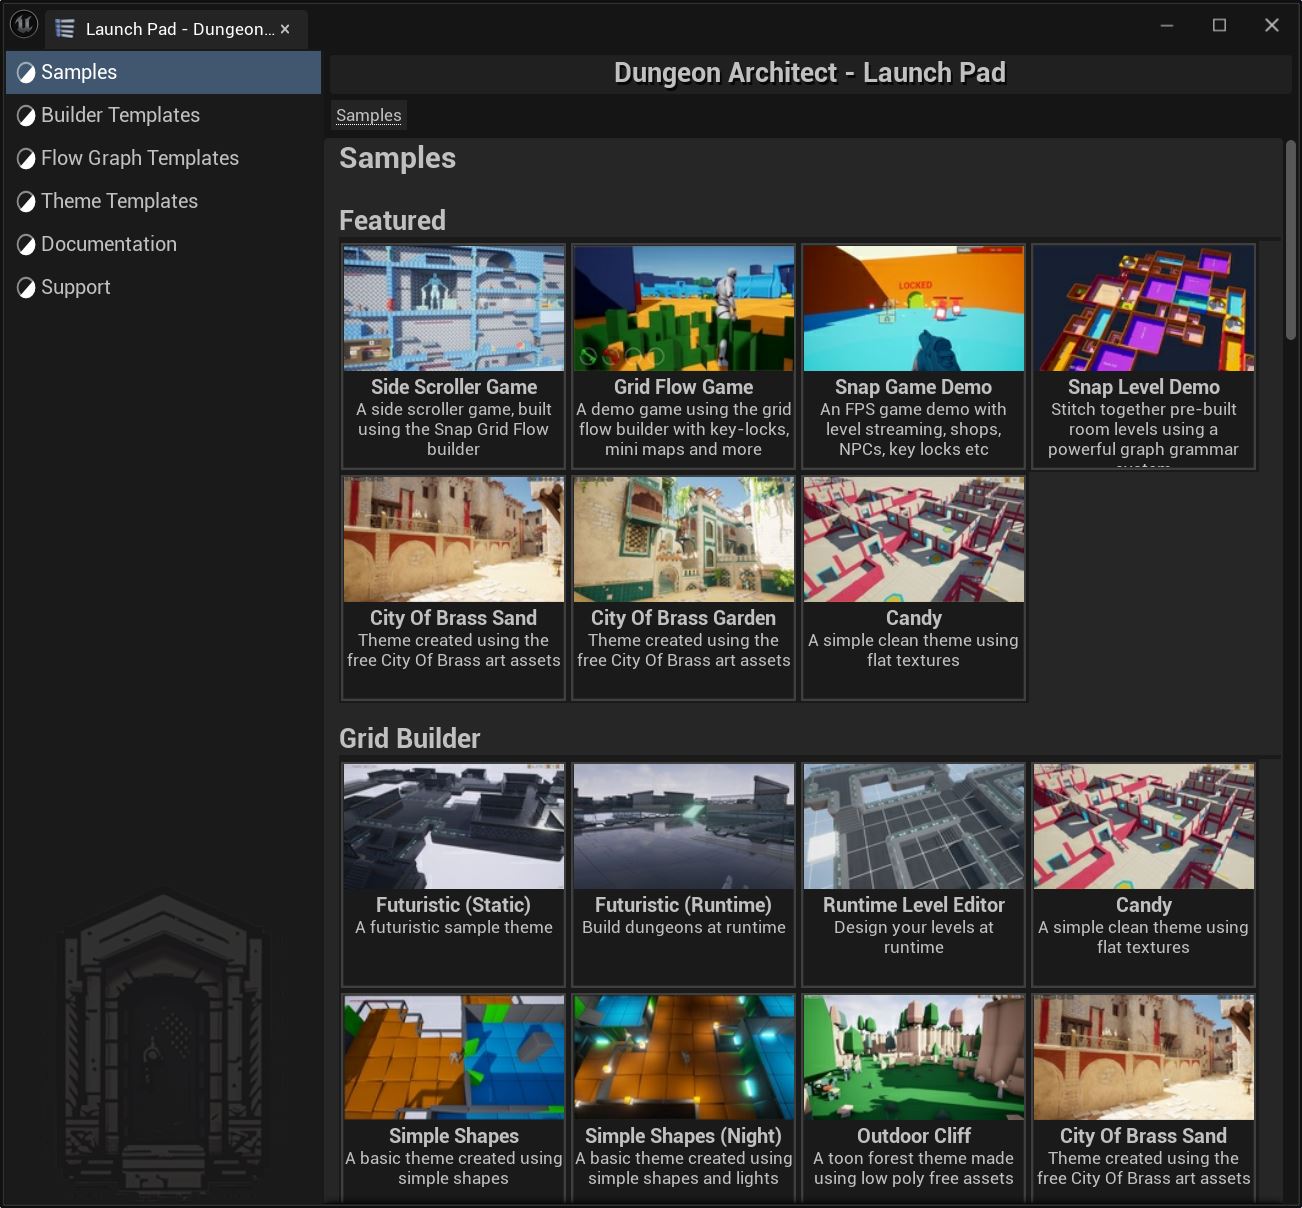Open the Futuristic (Static) thumbnail

454,826
